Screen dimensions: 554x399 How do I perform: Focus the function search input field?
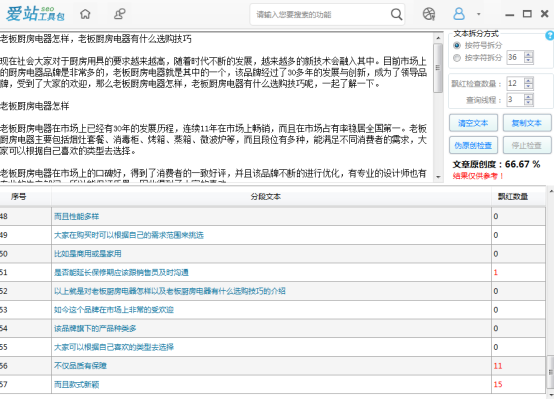(322, 14)
